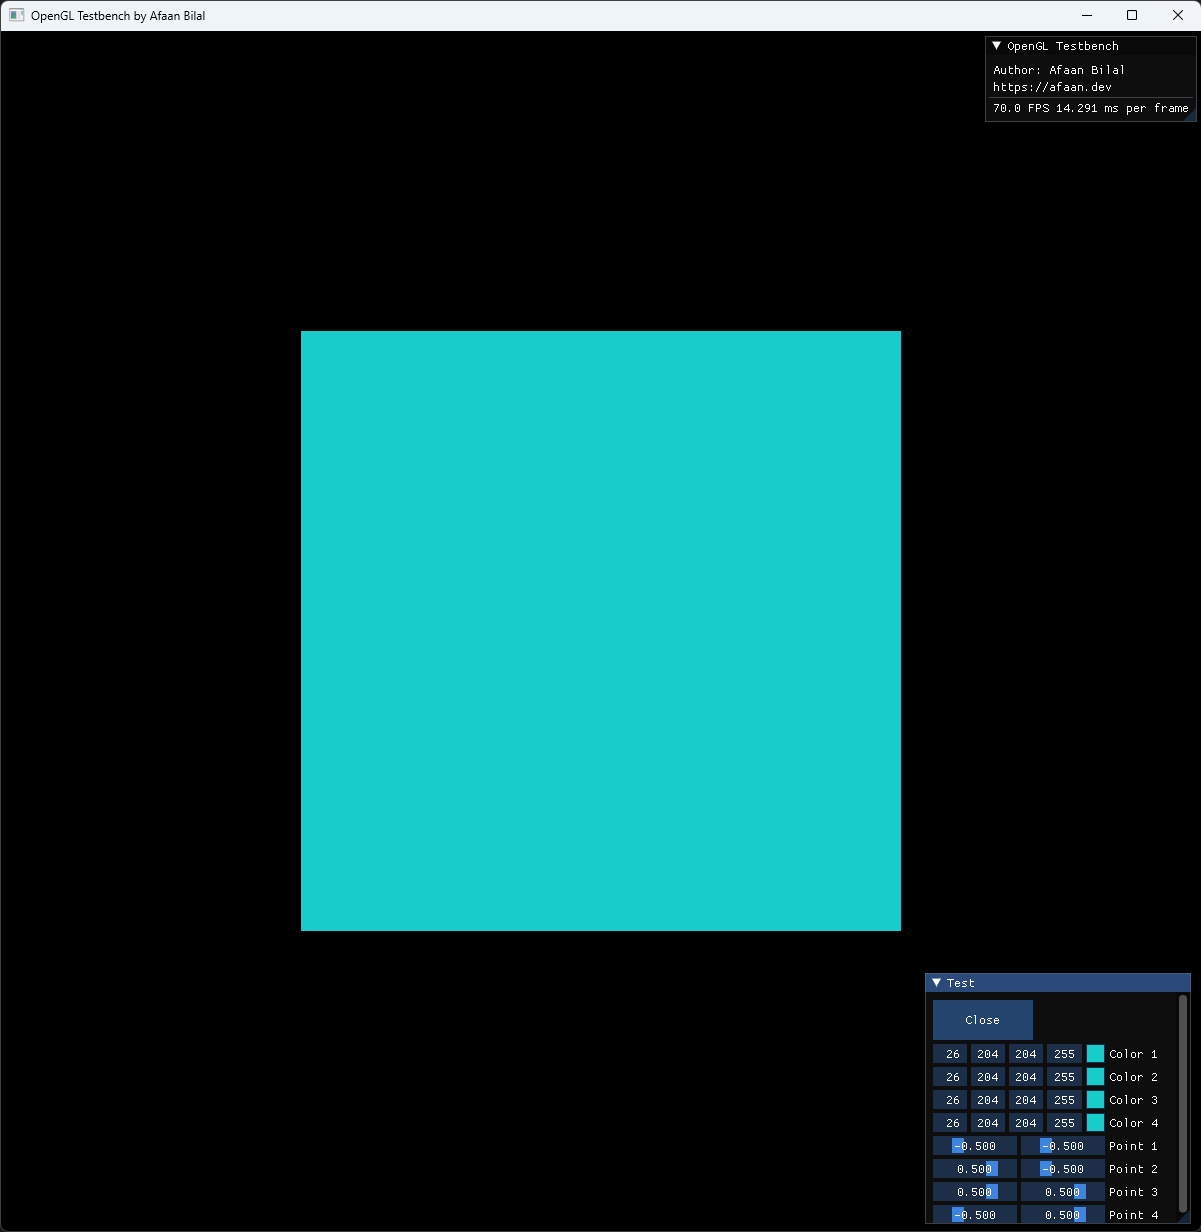The width and height of the screenshot is (1201, 1232).
Task: Open the Color 4 swatch picker
Action: (1095, 1123)
